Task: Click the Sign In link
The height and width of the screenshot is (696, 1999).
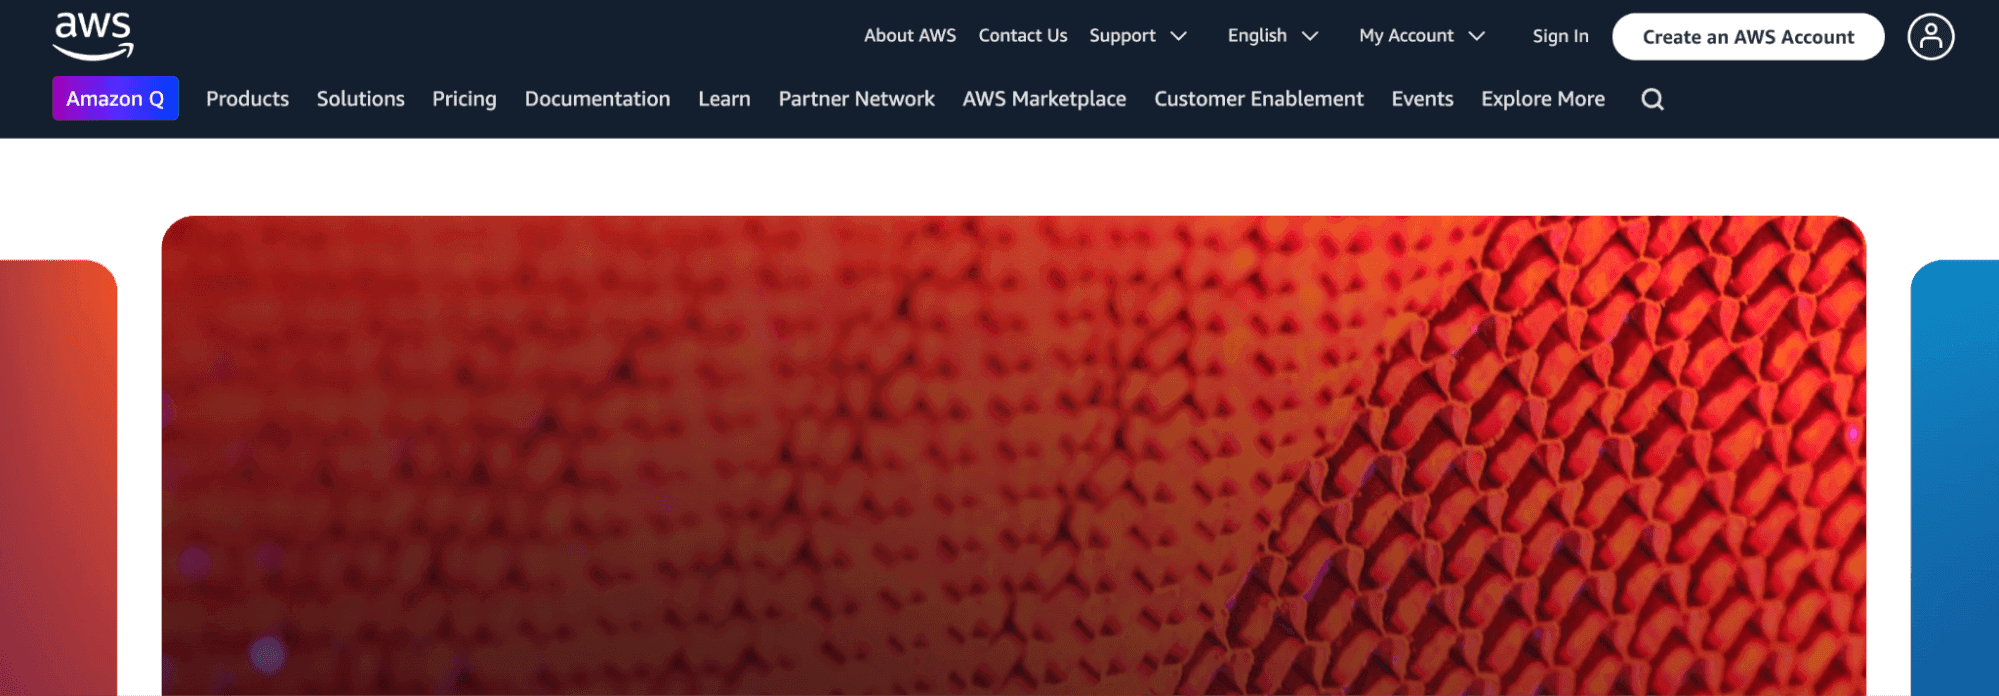Action: (1560, 36)
